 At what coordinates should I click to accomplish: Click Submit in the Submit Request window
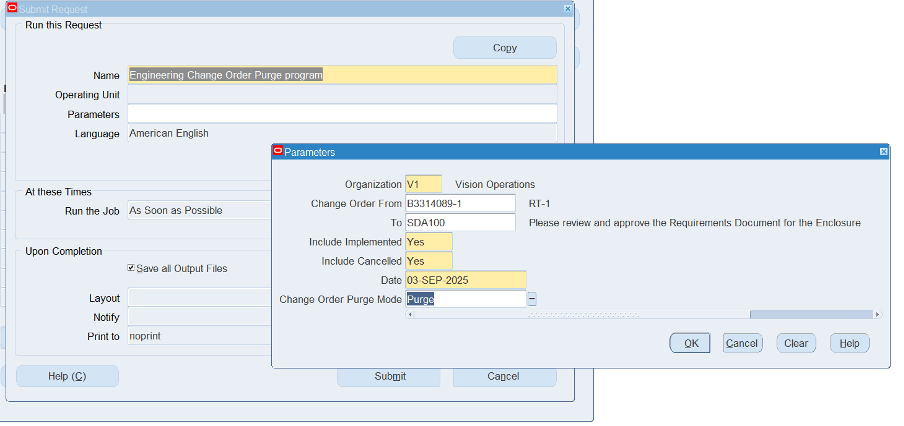pos(390,376)
